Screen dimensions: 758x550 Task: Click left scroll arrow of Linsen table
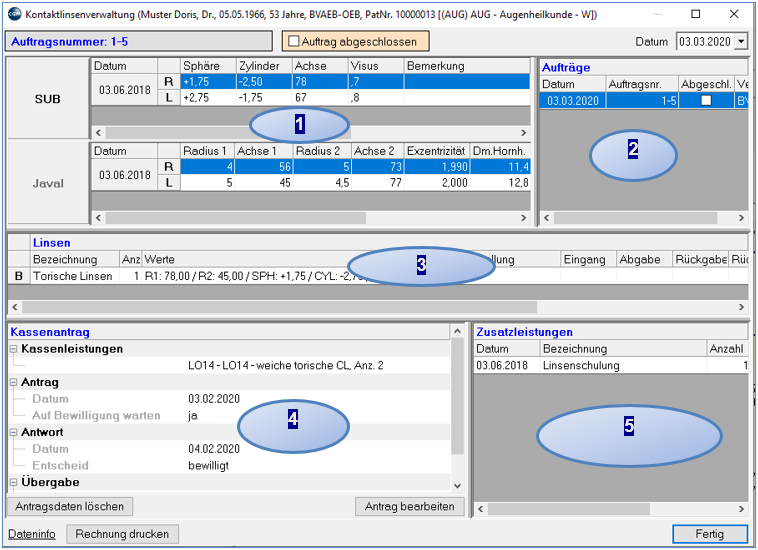tap(15, 307)
